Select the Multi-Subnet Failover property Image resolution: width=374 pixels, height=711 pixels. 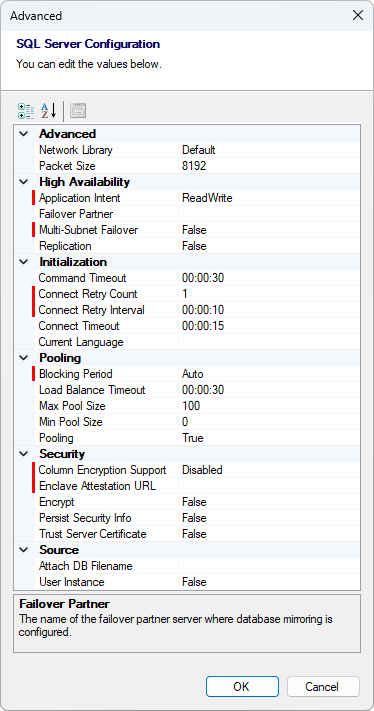pyautogui.click(x=88, y=230)
